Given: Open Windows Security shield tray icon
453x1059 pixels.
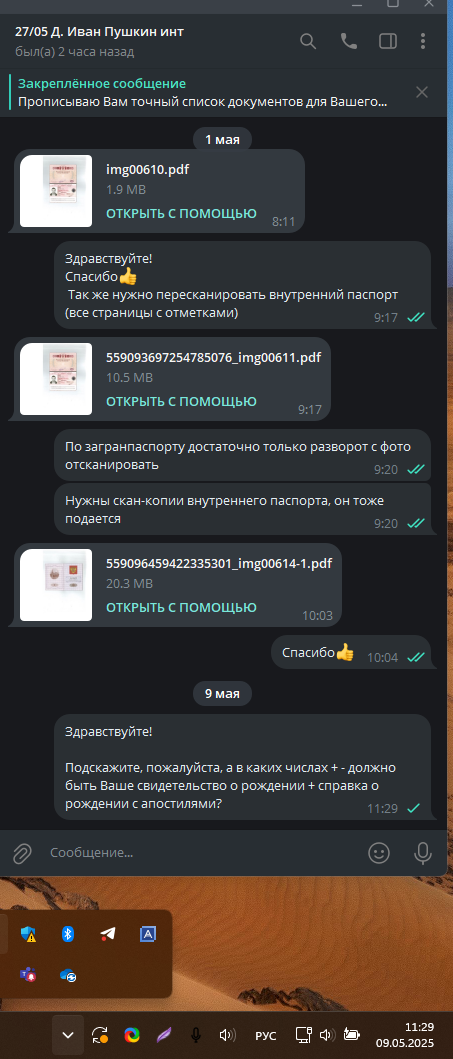Looking at the screenshot, I should coord(28,934).
